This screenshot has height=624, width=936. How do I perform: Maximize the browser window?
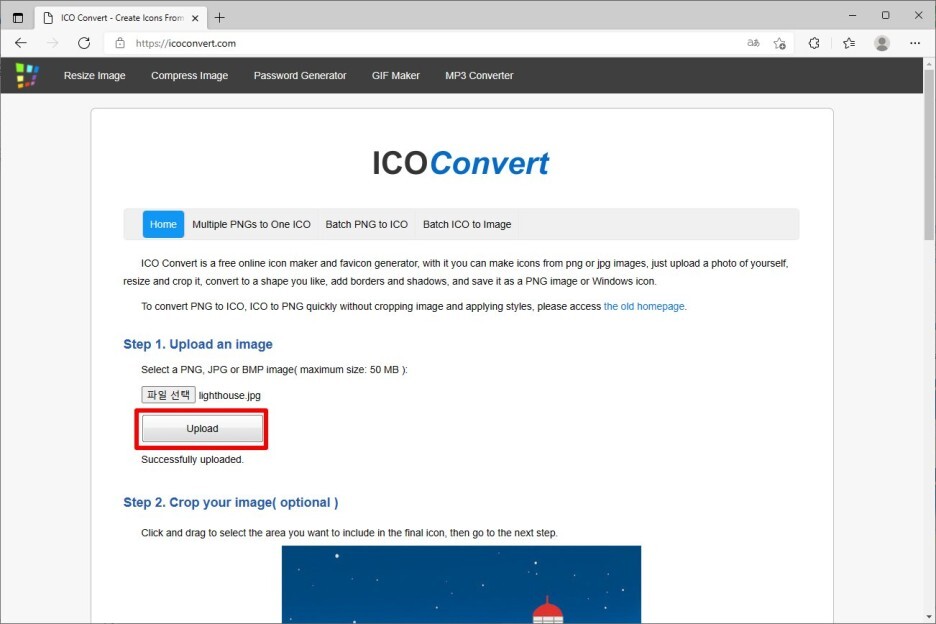tap(885, 16)
